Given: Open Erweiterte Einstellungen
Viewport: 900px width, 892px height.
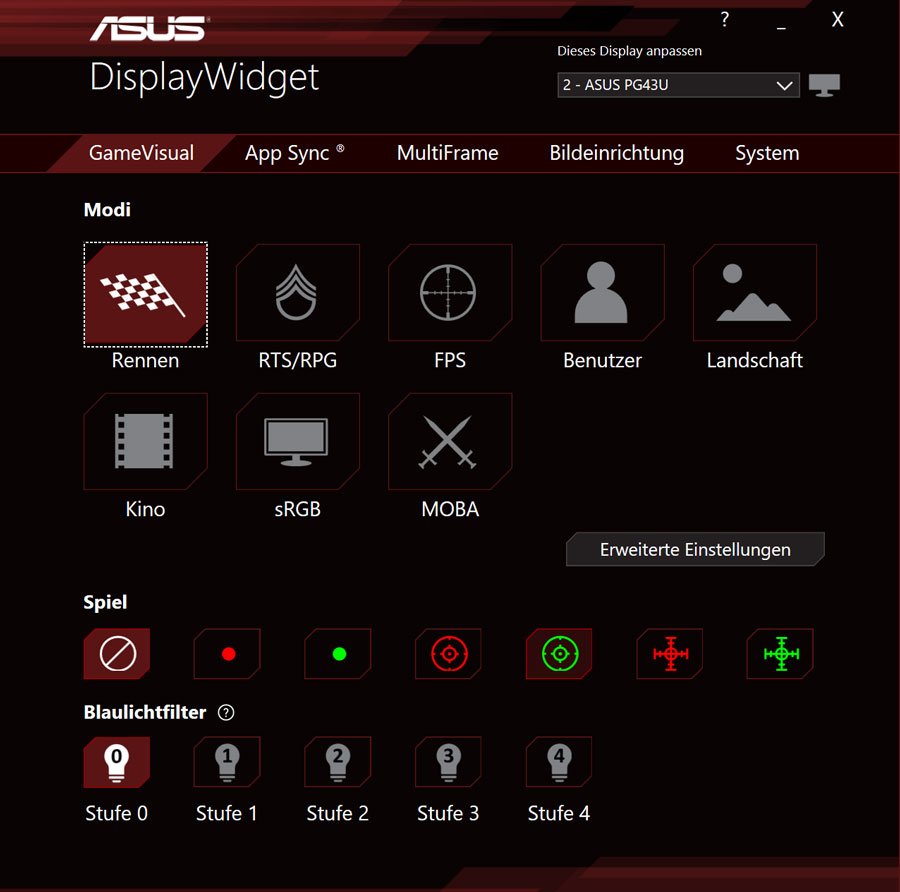Looking at the screenshot, I should [695, 549].
